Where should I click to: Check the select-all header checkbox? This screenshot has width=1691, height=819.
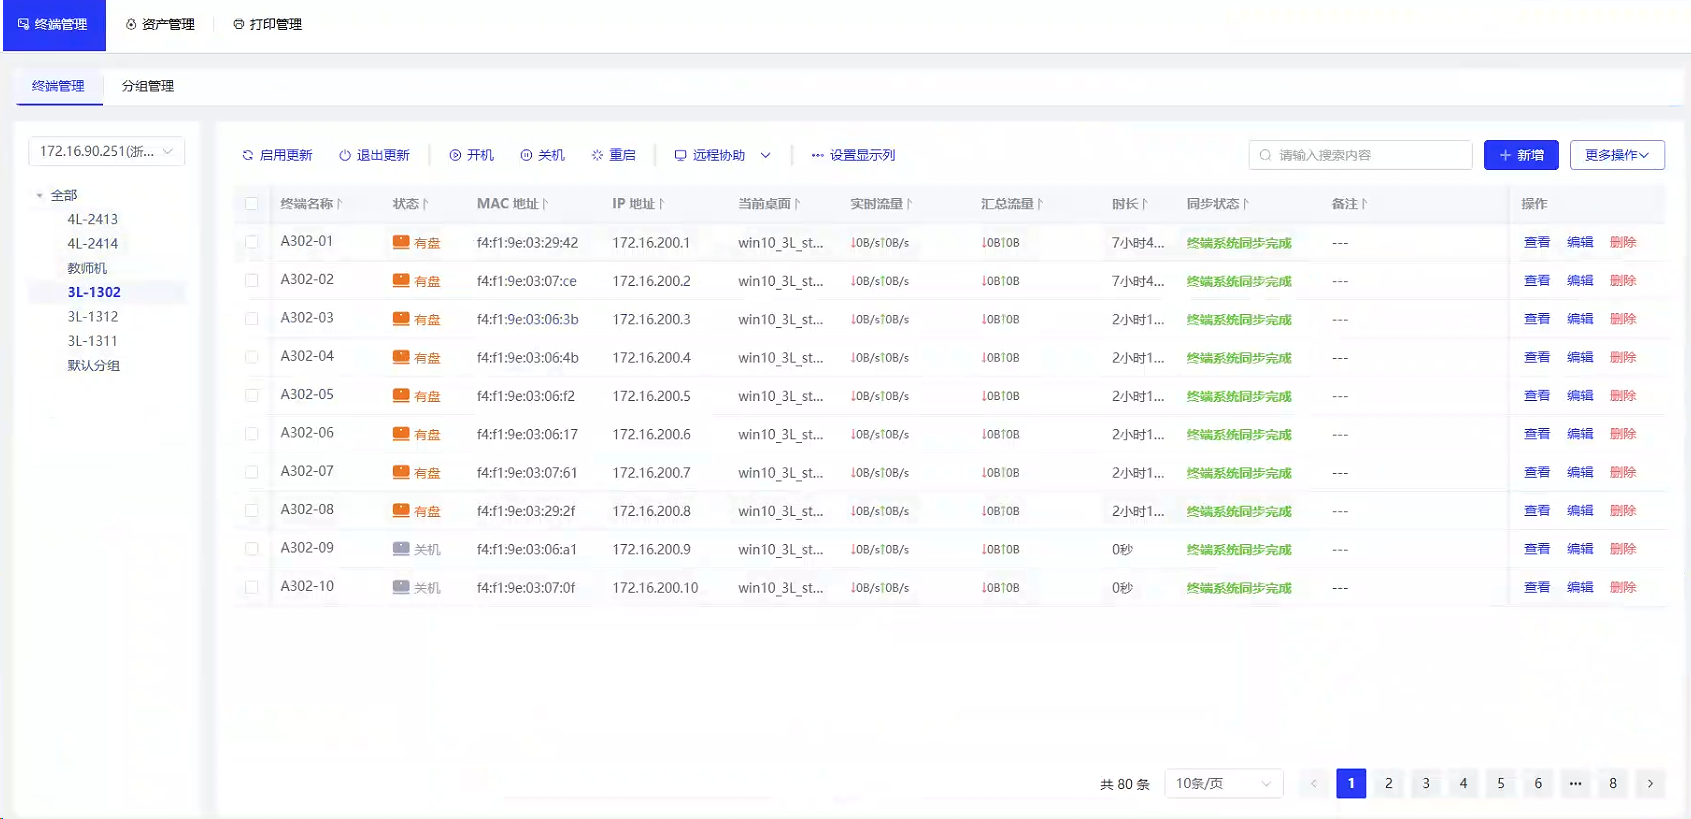coord(252,204)
